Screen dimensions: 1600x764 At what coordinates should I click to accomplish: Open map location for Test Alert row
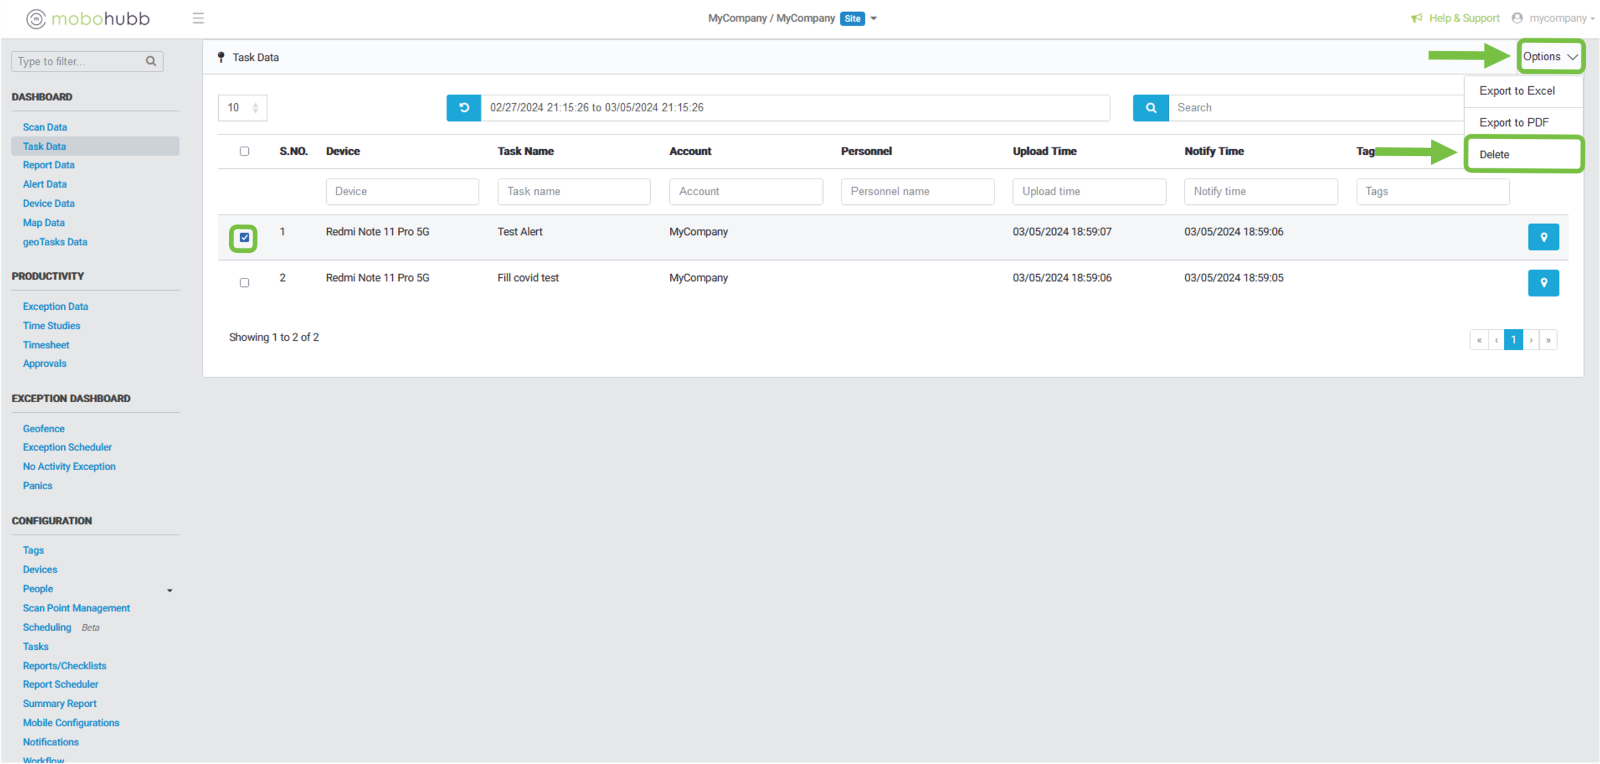[x=1543, y=237]
